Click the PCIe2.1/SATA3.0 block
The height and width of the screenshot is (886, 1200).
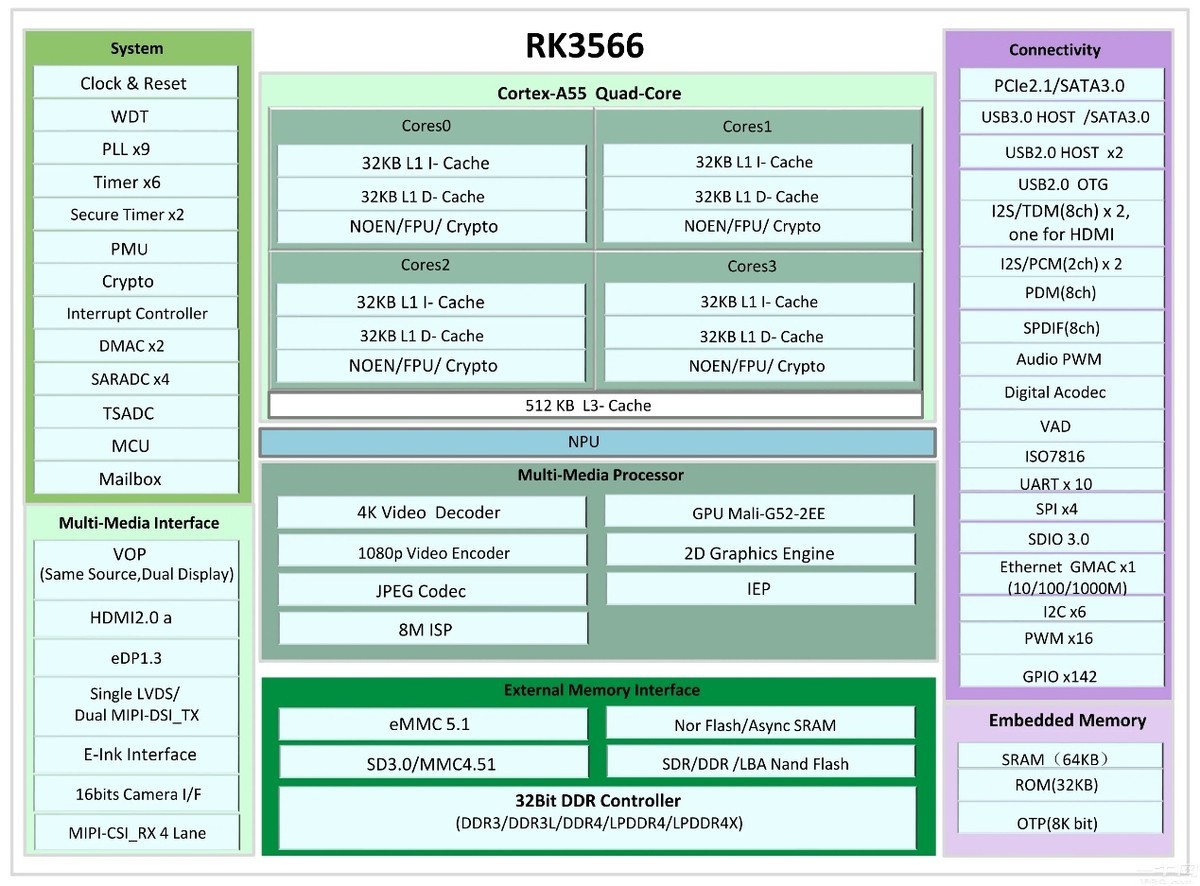(1062, 85)
